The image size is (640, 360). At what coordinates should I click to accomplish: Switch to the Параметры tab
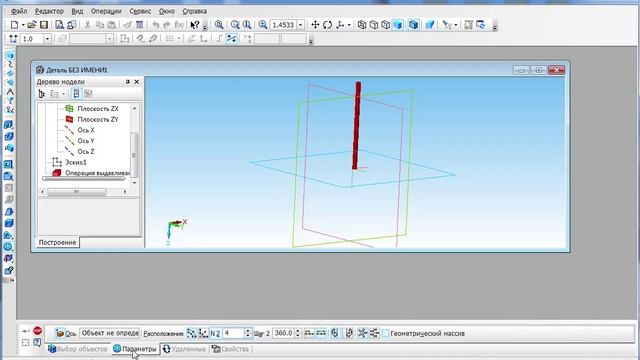pyautogui.click(x=135, y=349)
